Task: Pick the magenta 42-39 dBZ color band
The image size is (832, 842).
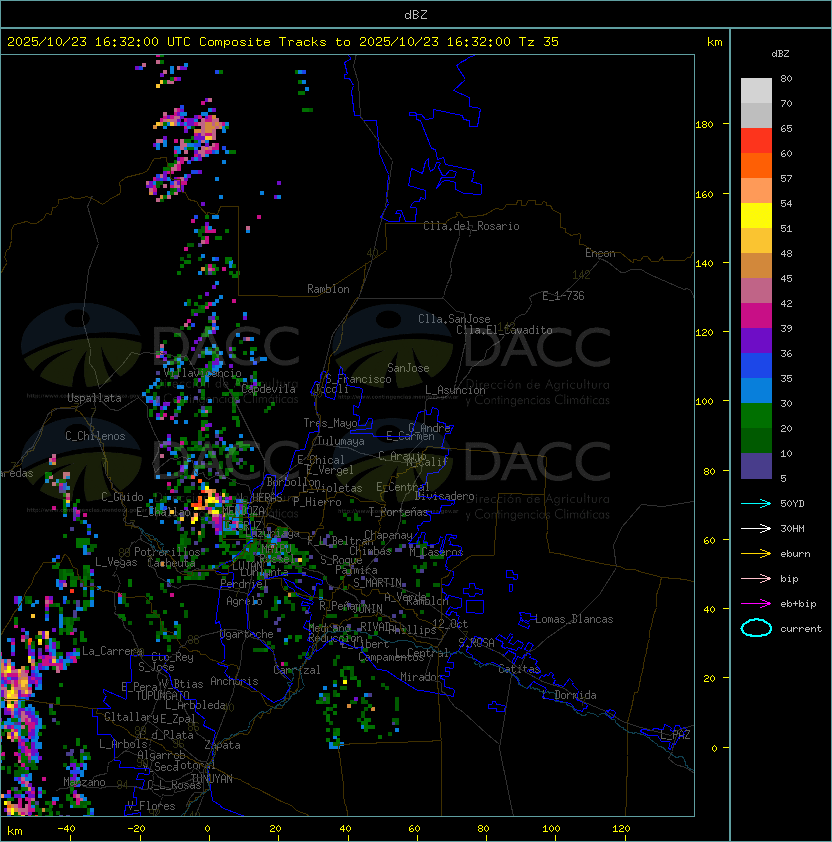Action: pyautogui.click(x=756, y=315)
